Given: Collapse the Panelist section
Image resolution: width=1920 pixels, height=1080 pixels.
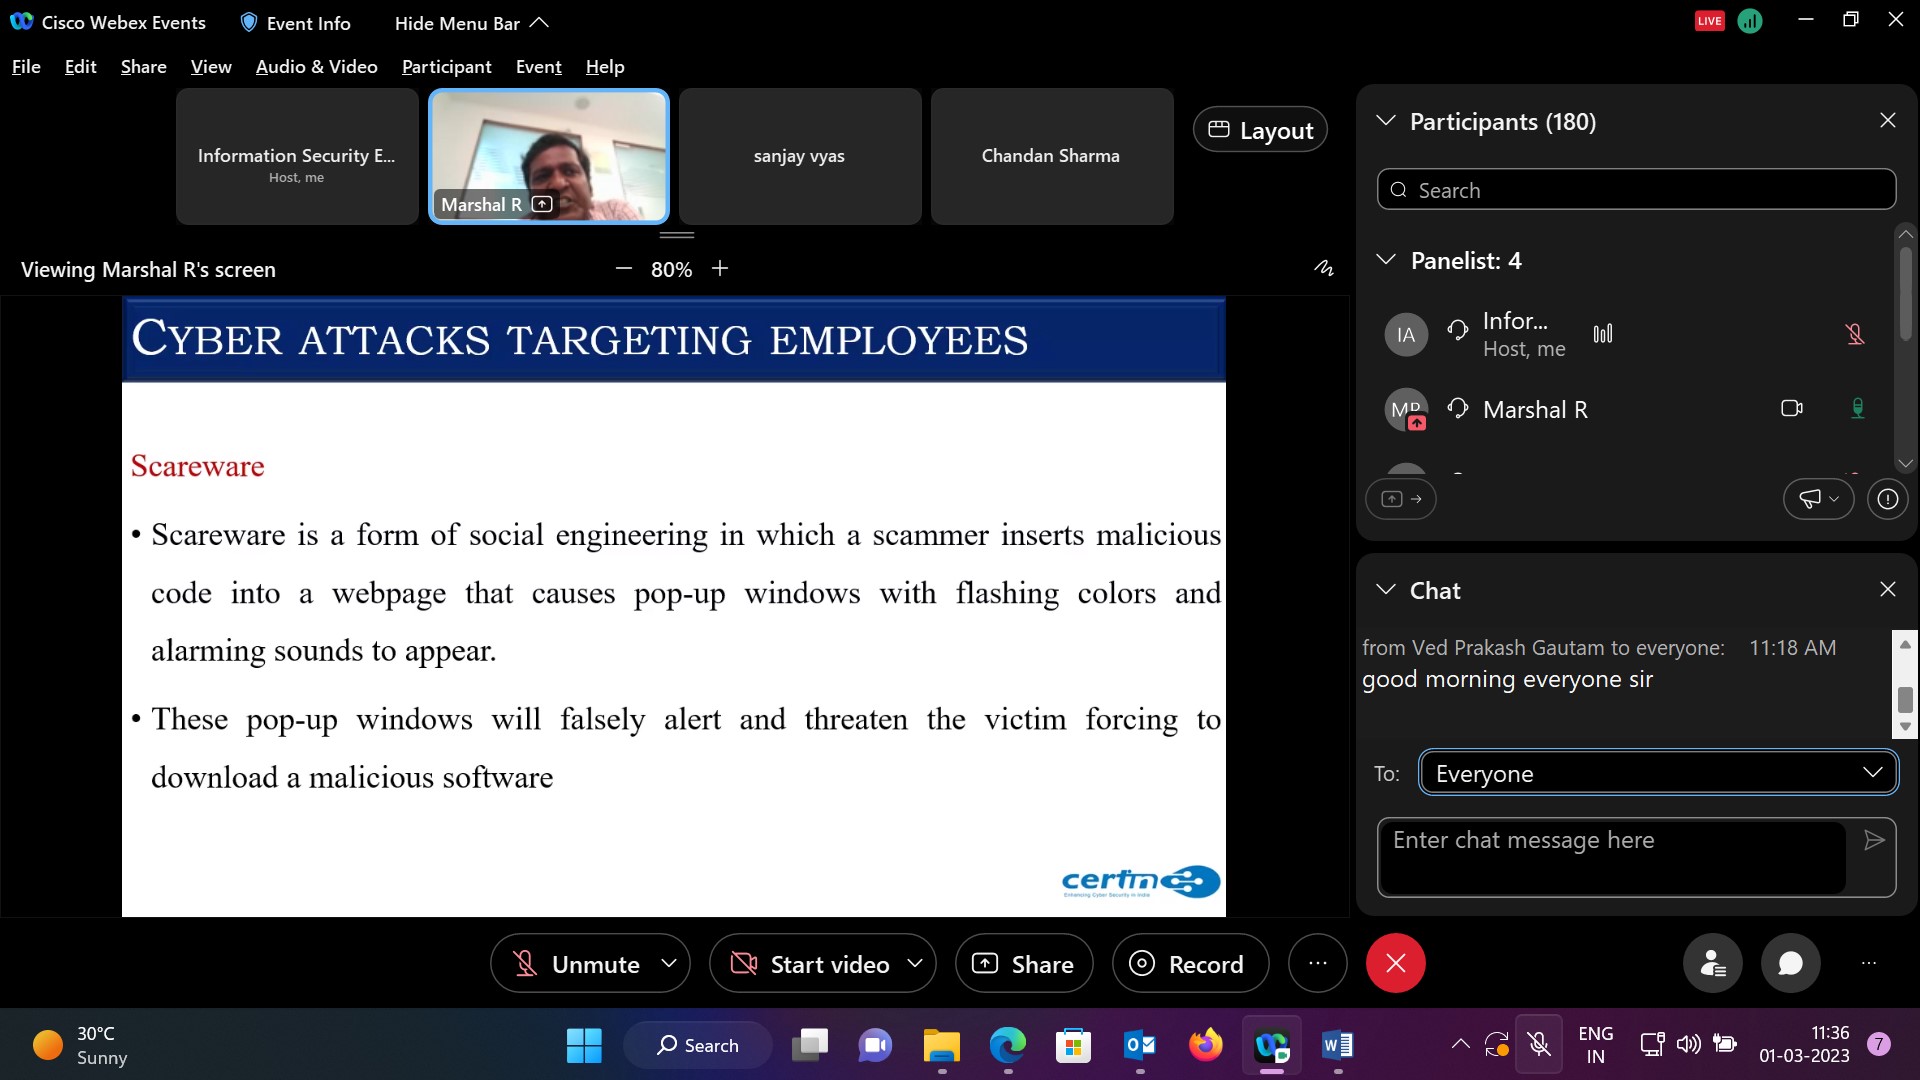Looking at the screenshot, I should [x=1386, y=260].
